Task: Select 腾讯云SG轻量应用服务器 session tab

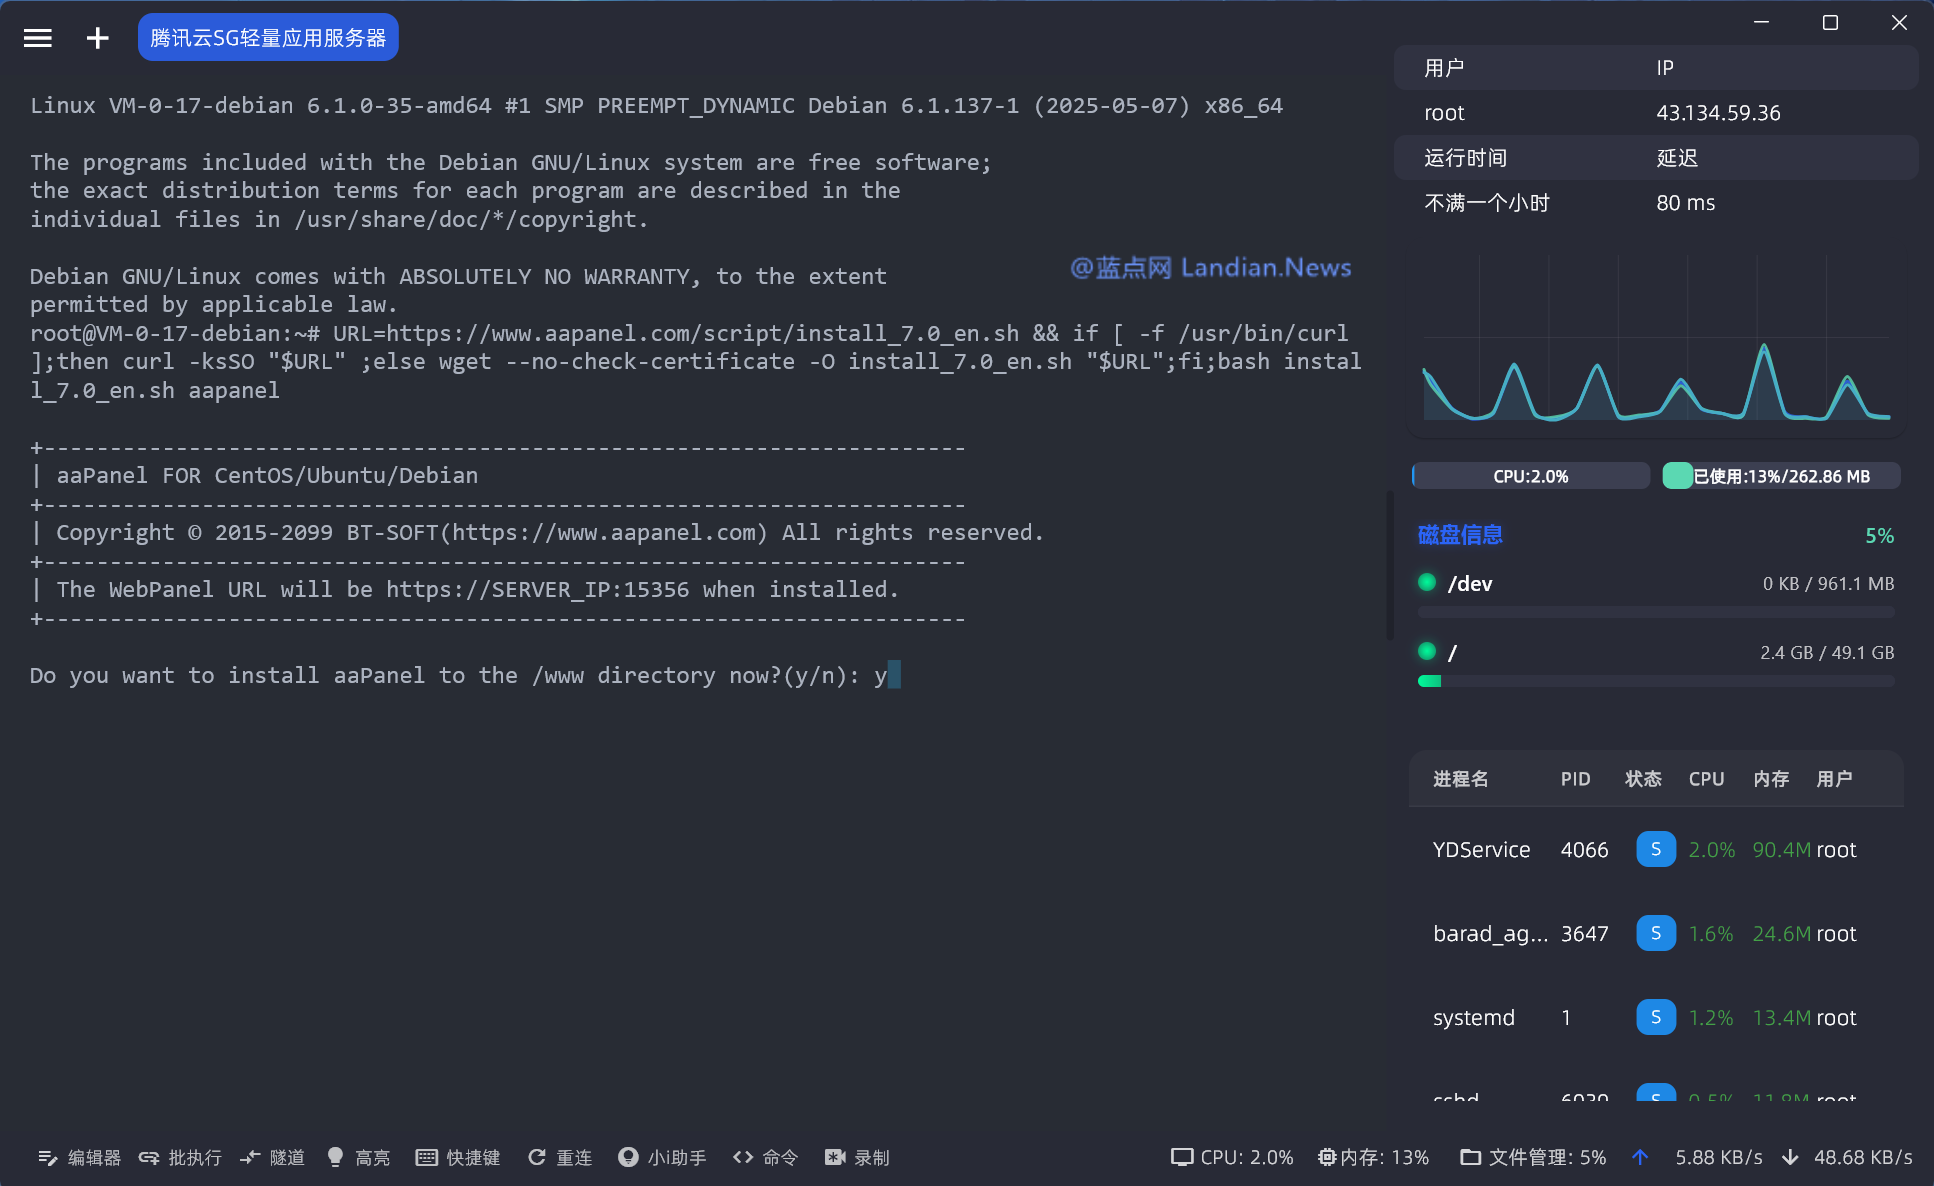Action: [268, 38]
